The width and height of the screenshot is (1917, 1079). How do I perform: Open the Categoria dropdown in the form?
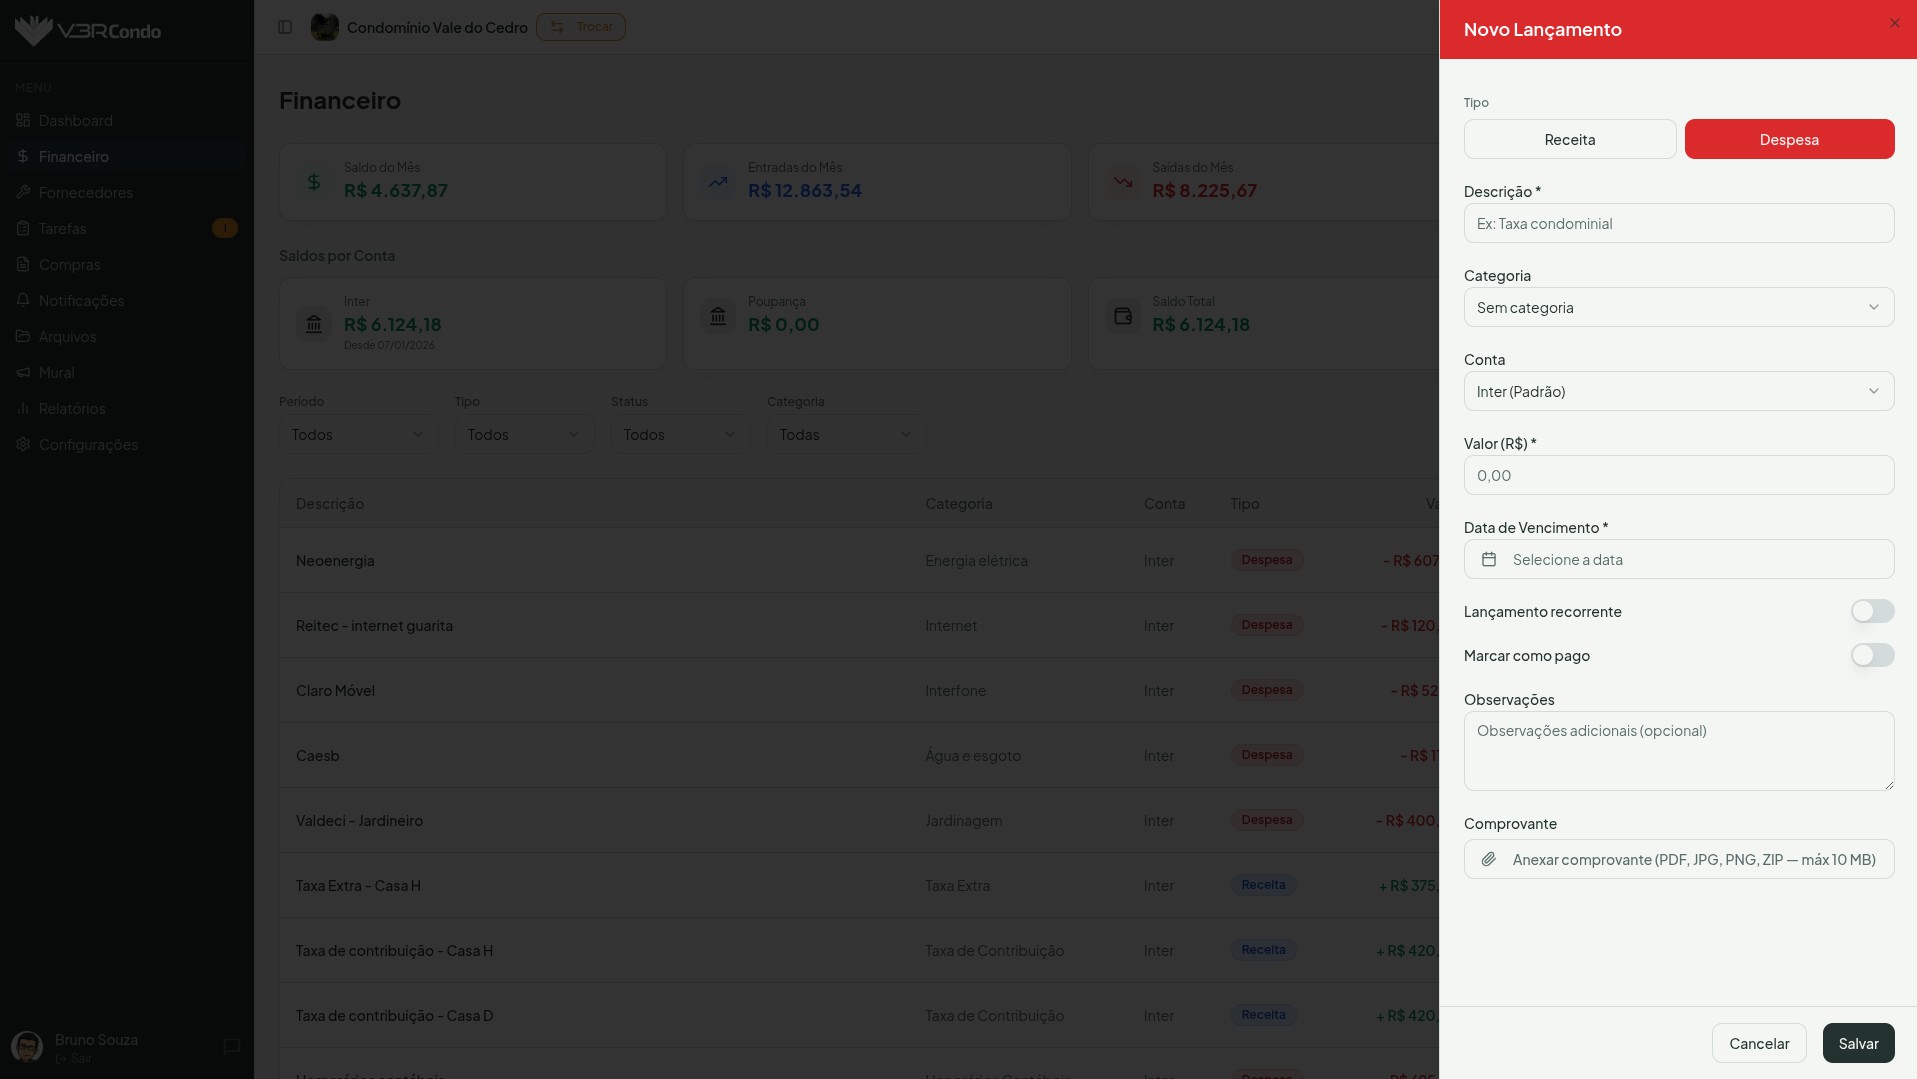click(1678, 307)
